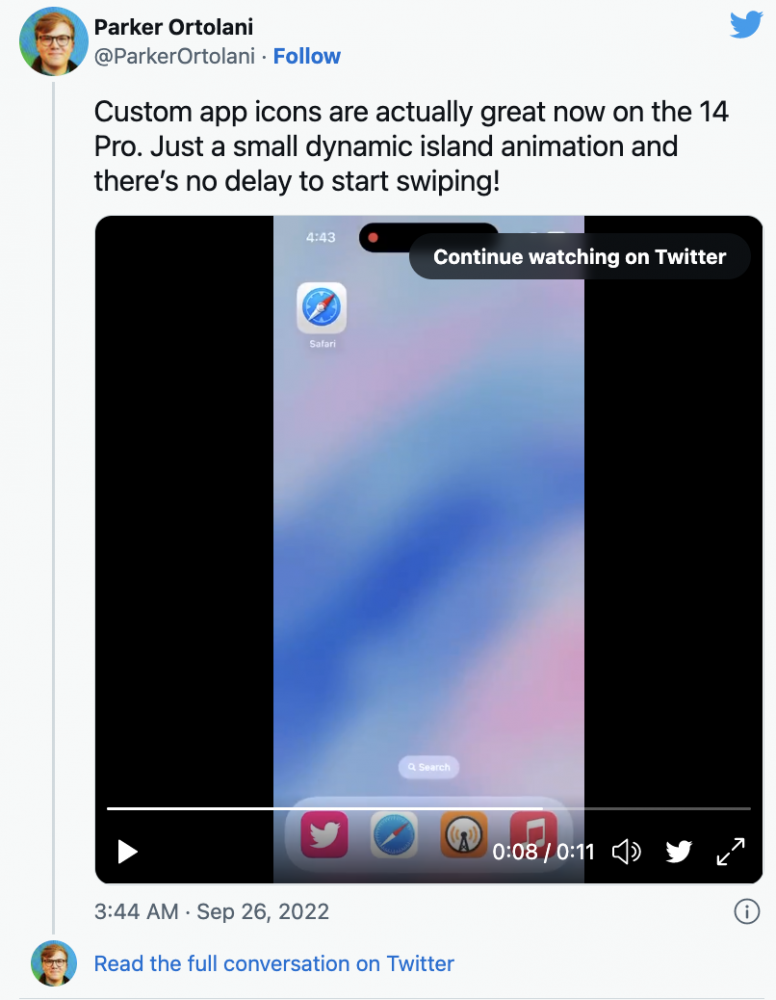Click small avatar beside conversation link
Image resolution: width=776 pixels, height=1000 pixels.
54,964
